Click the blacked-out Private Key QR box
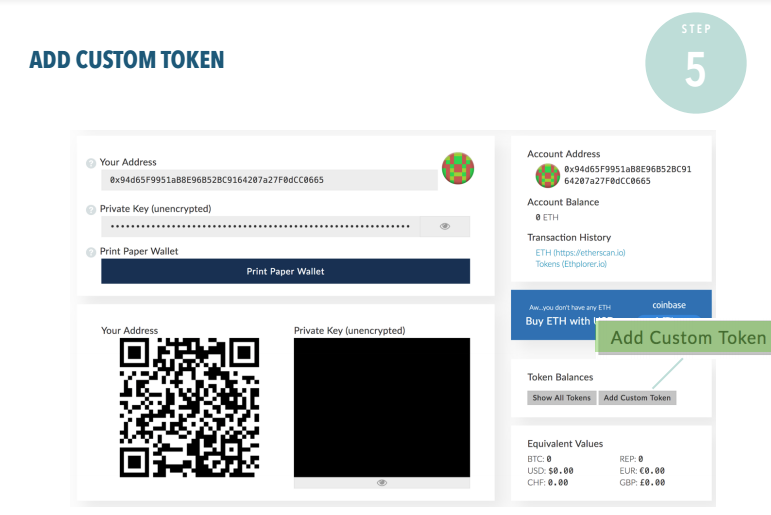Image resolution: width=771 pixels, height=515 pixels. coord(382,407)
